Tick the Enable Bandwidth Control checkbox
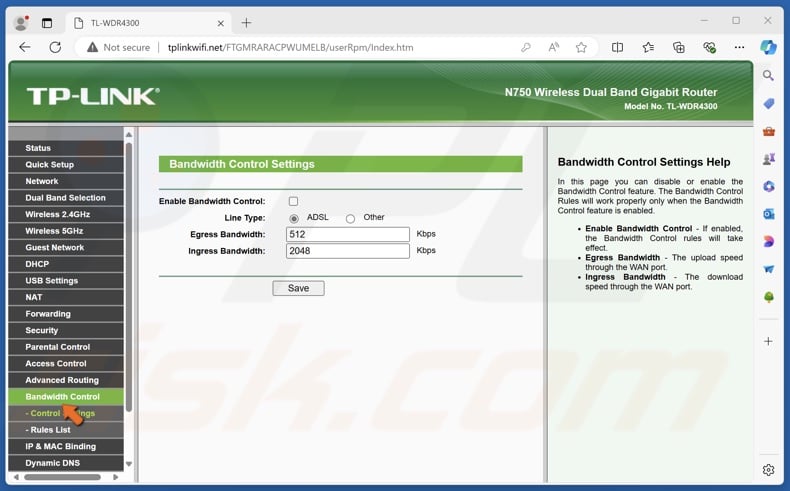 click(x=293, y=201)
